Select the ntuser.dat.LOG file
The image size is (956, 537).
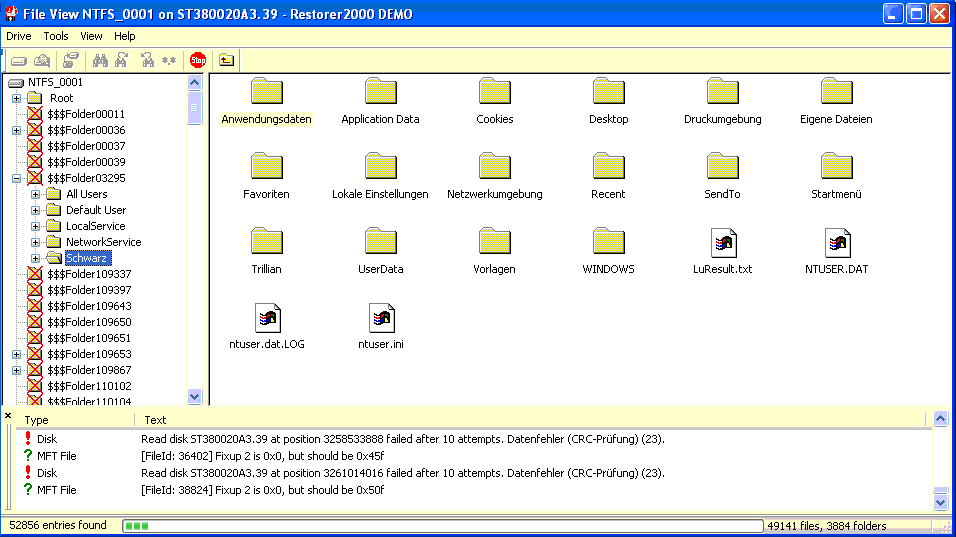[x=266, y=326]
